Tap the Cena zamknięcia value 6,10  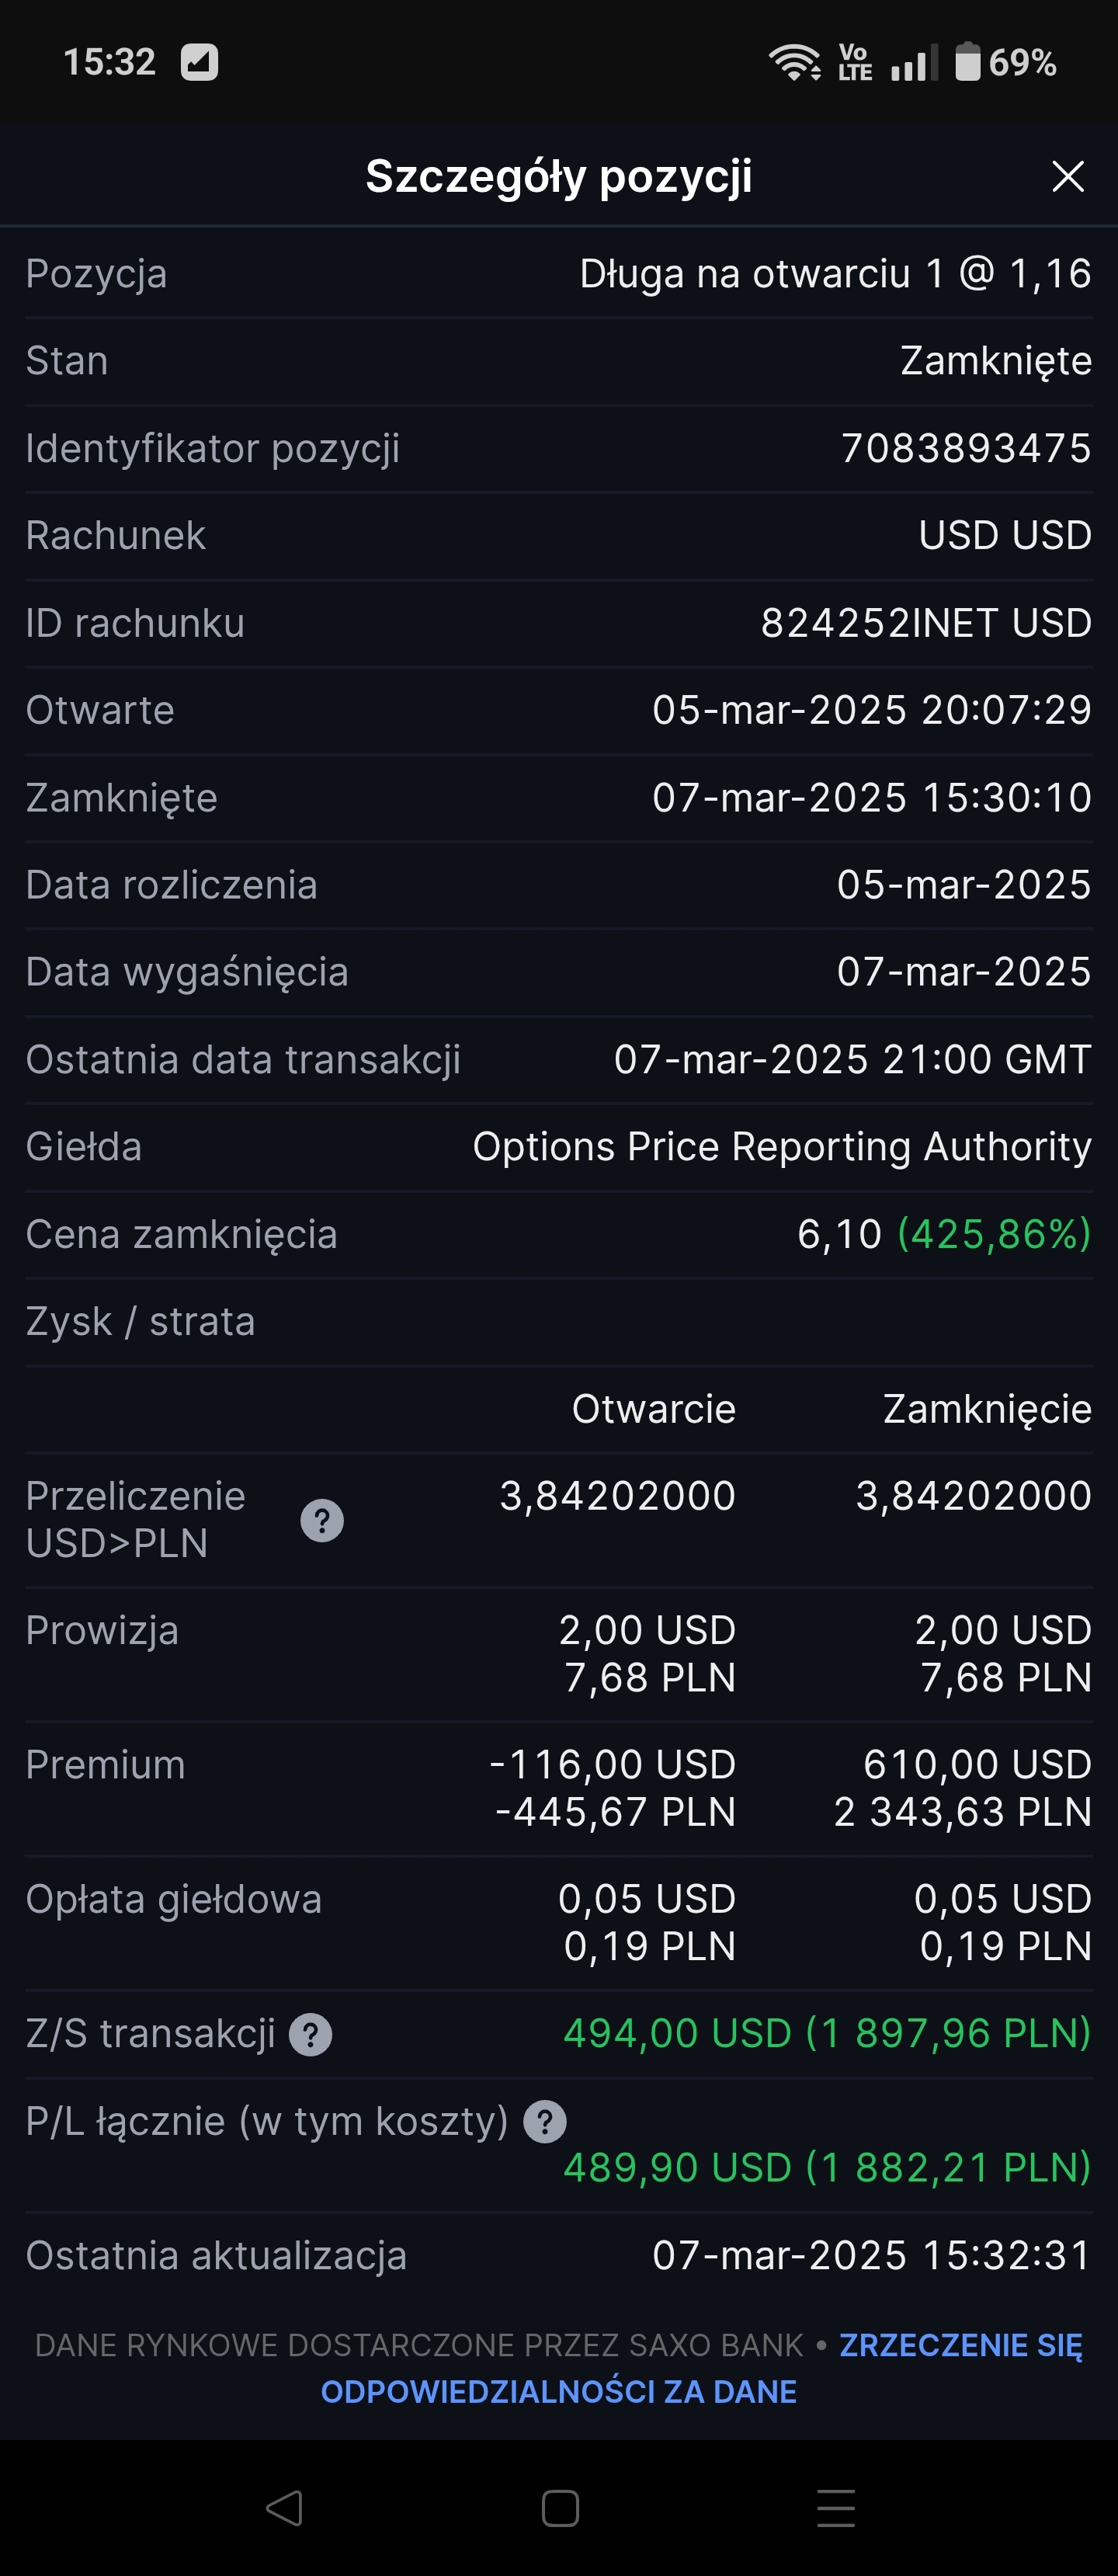click(x=839, y=1234)
